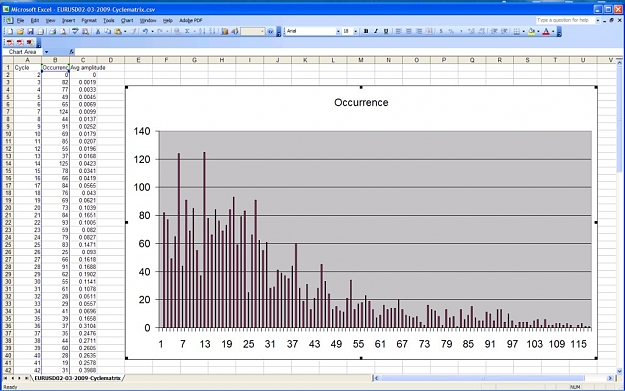Open Print Preview from the toolbar
The height and width of the screenshot is (391, 625).
[63, 31]
